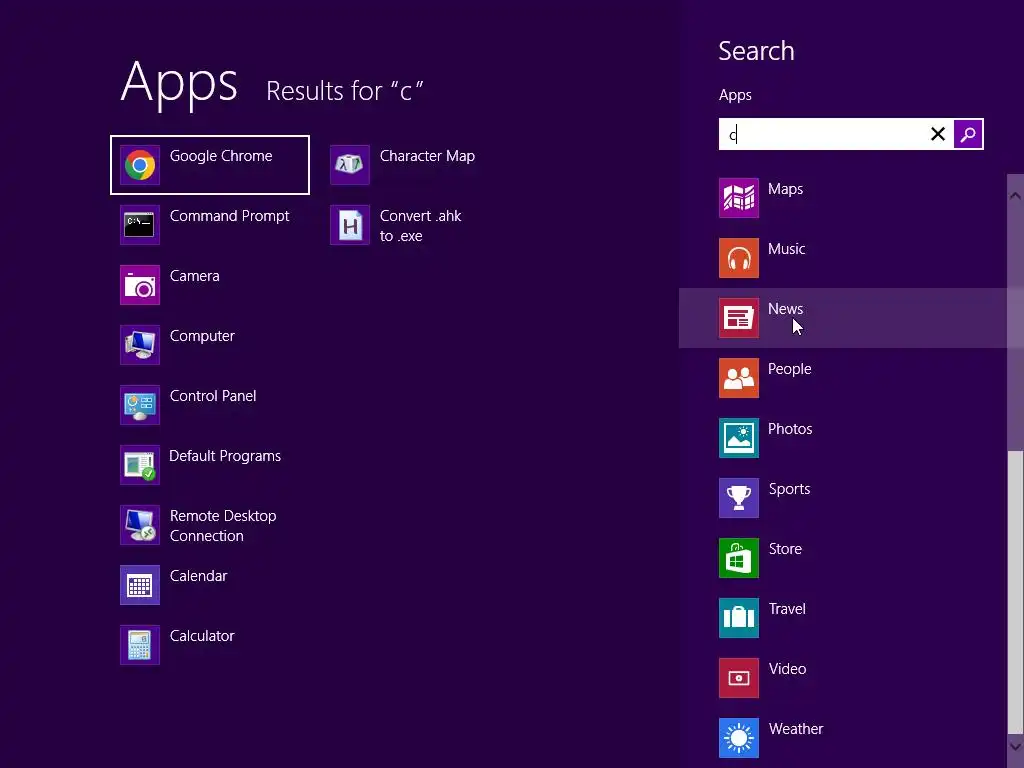Screen dimensions: 1024x768
Task: Open the Calculator icon
Action: (140, 645)
